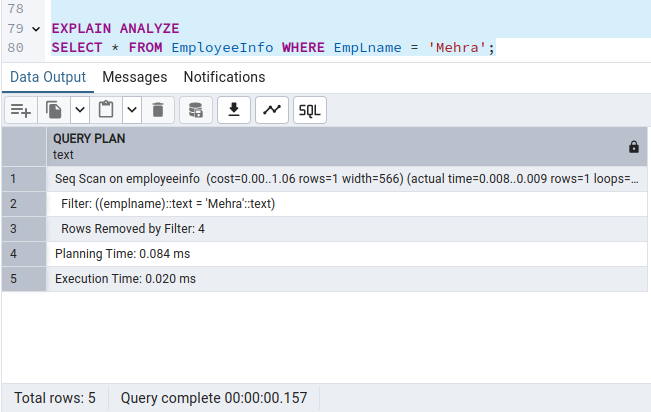Screen dimensions: 651x412
Task: Click the Add row icon
Action: coord(21,110)
